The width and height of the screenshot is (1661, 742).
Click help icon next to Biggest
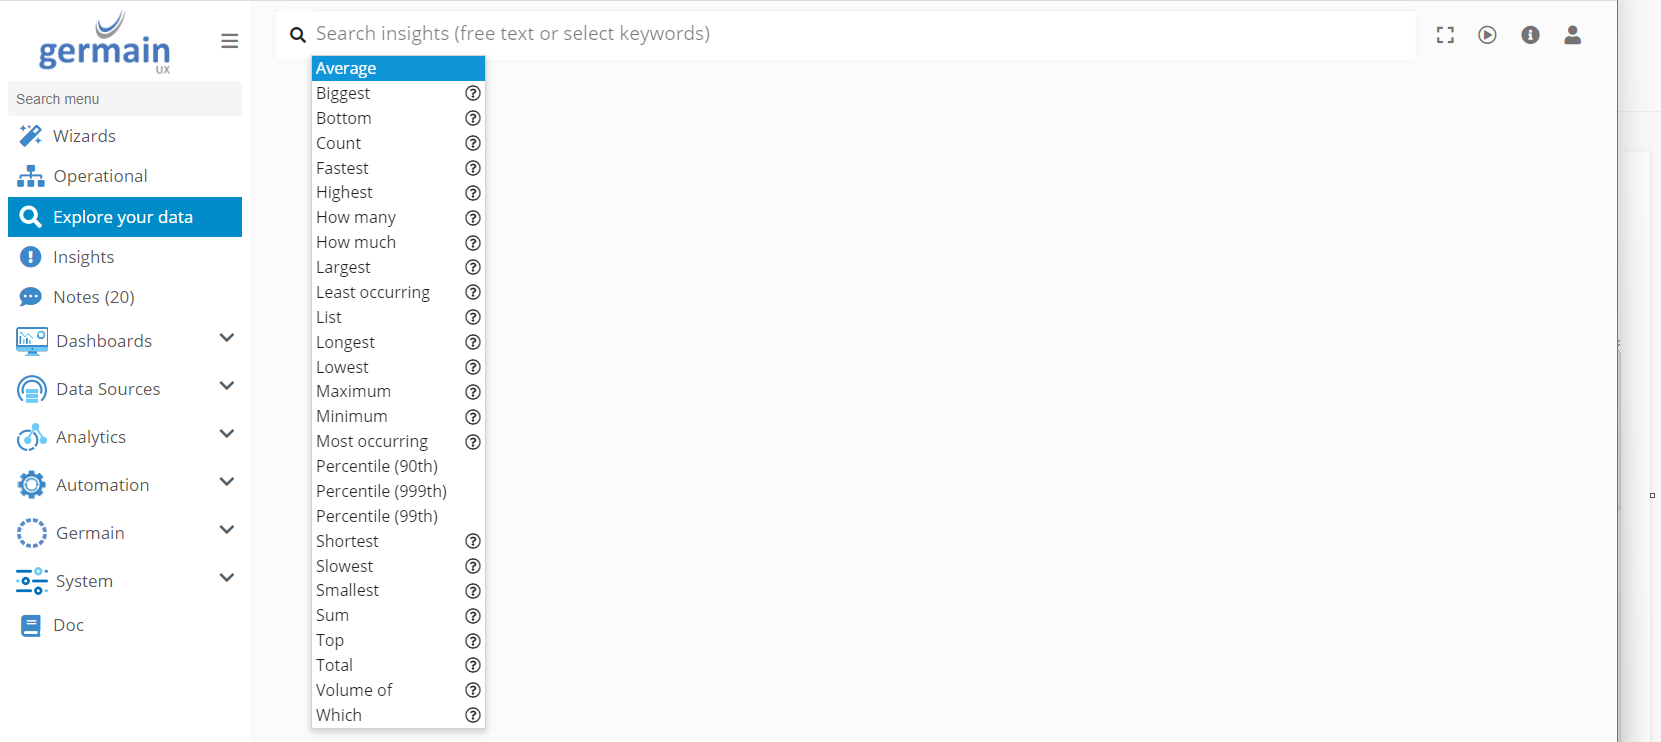tap(473, 93)
